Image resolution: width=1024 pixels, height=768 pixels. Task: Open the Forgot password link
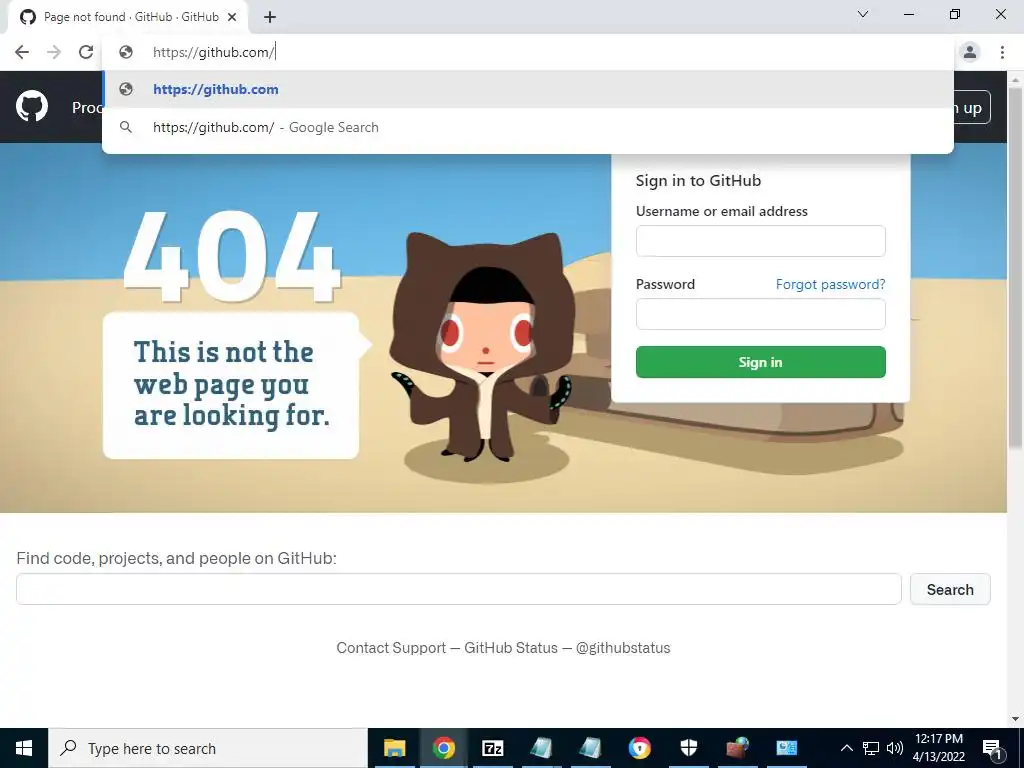tap(831, 284)
